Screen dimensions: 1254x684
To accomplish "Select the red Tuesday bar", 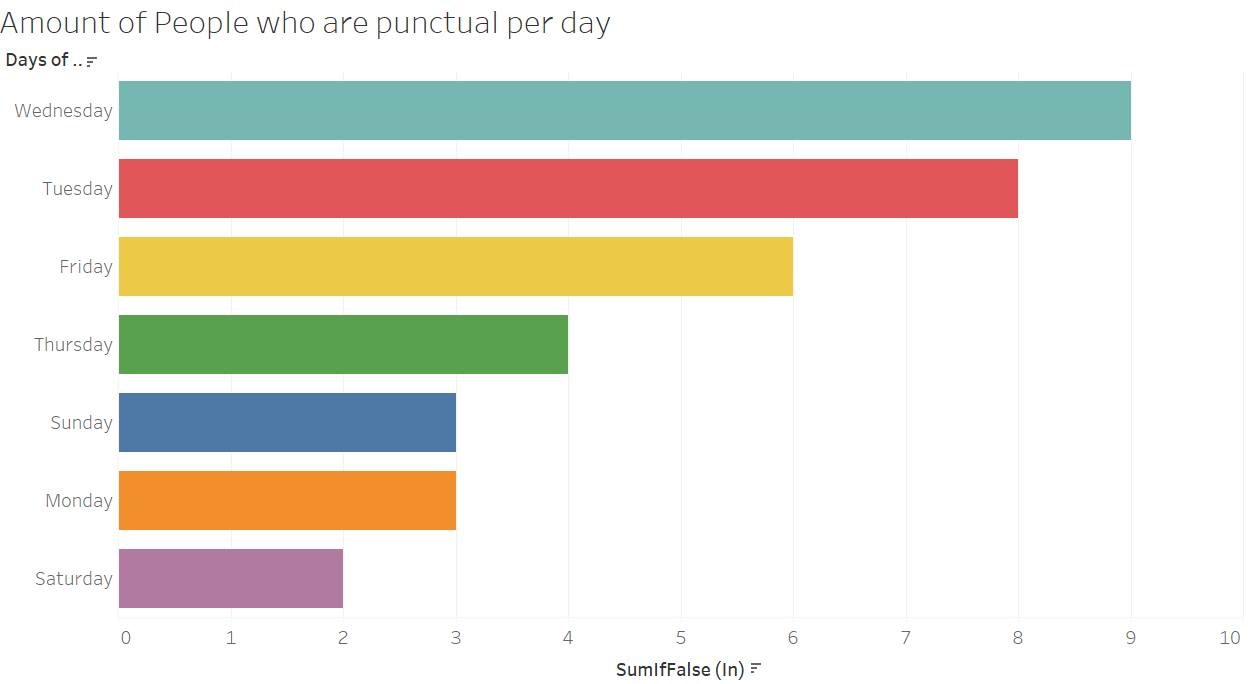I will [x=568, y=188].
